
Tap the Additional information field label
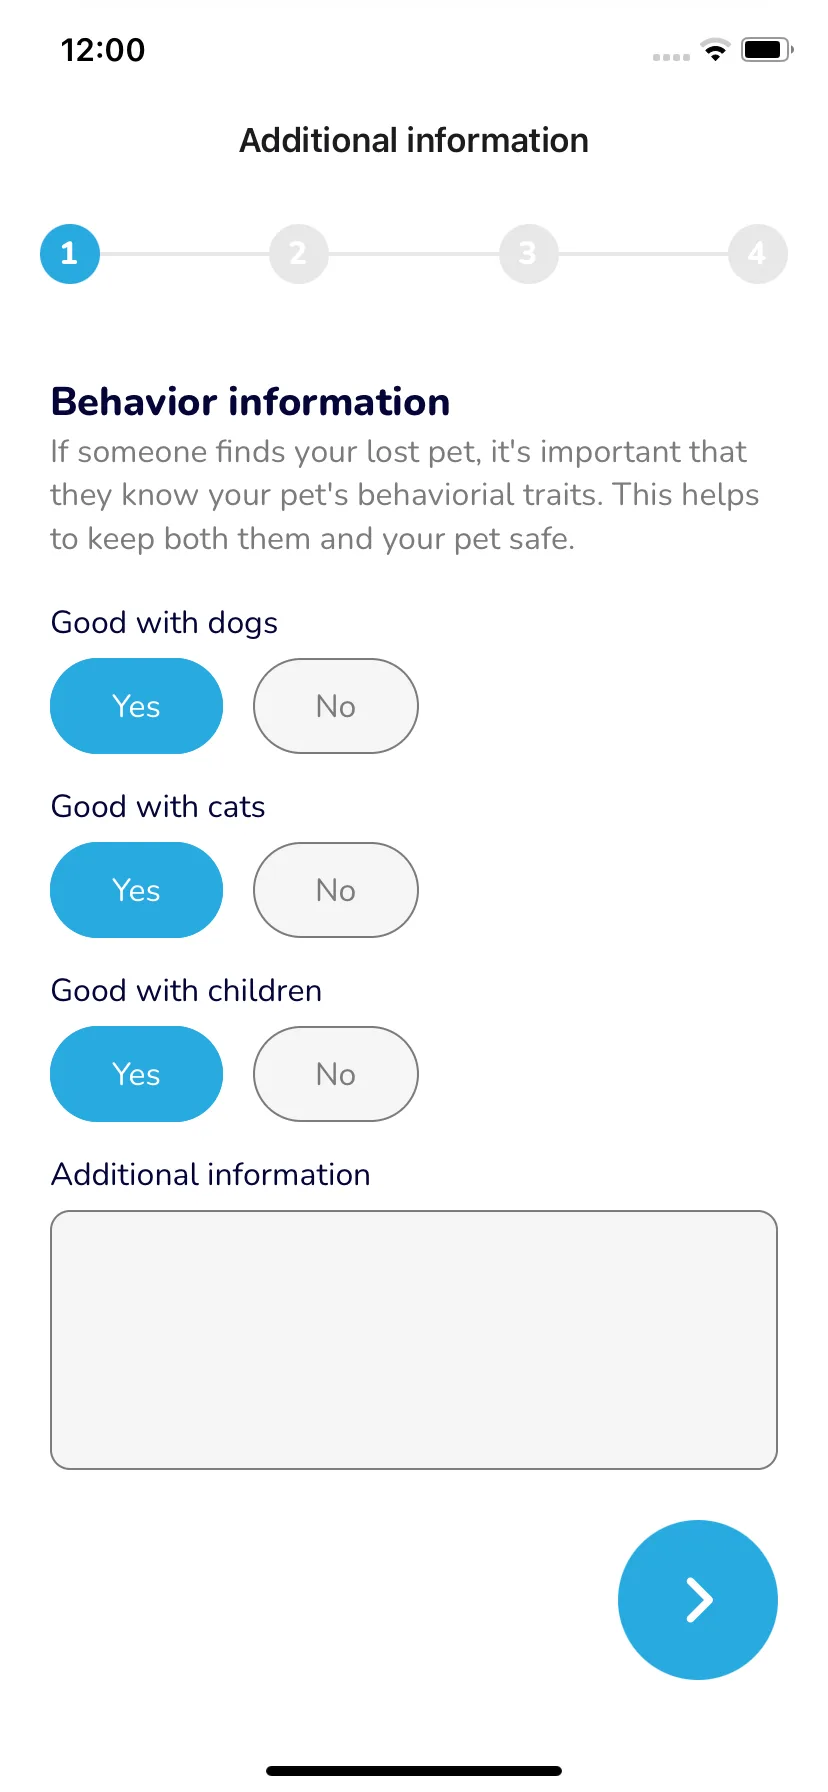pos(211,1174)
